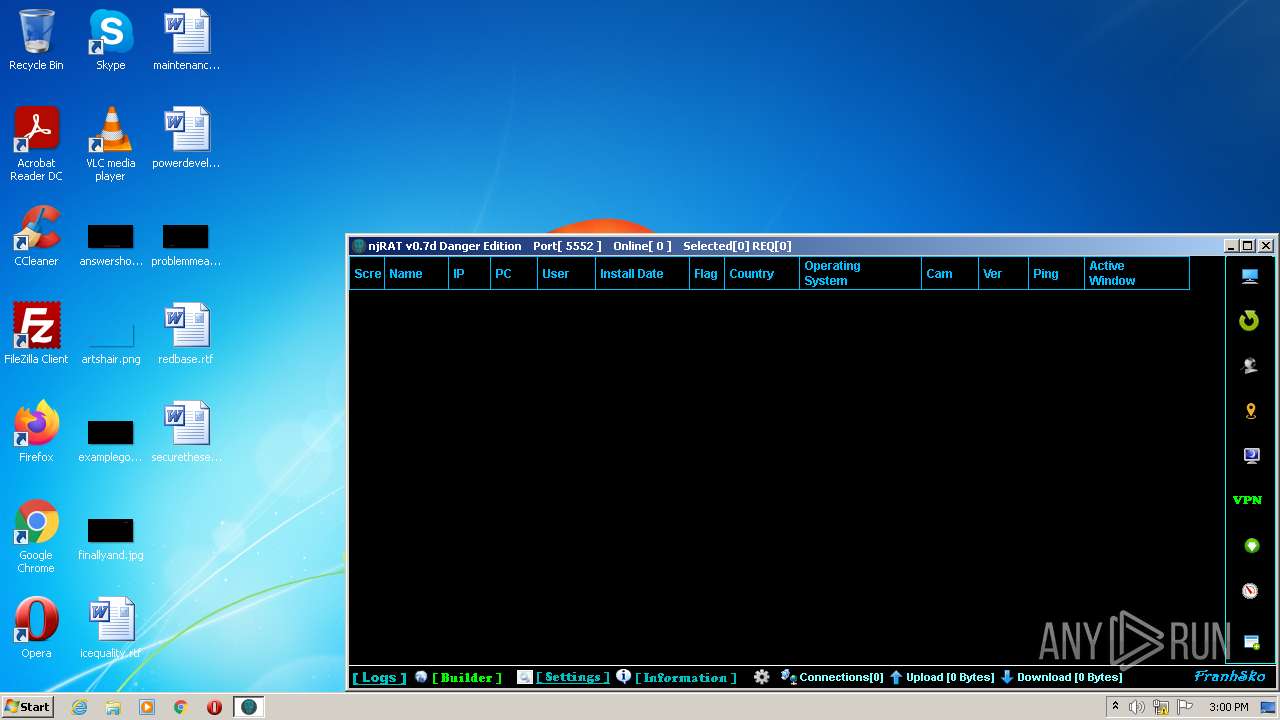The image size is (1280, 720).
Task: Click the Scre column header
Action: tap(367, 273)
